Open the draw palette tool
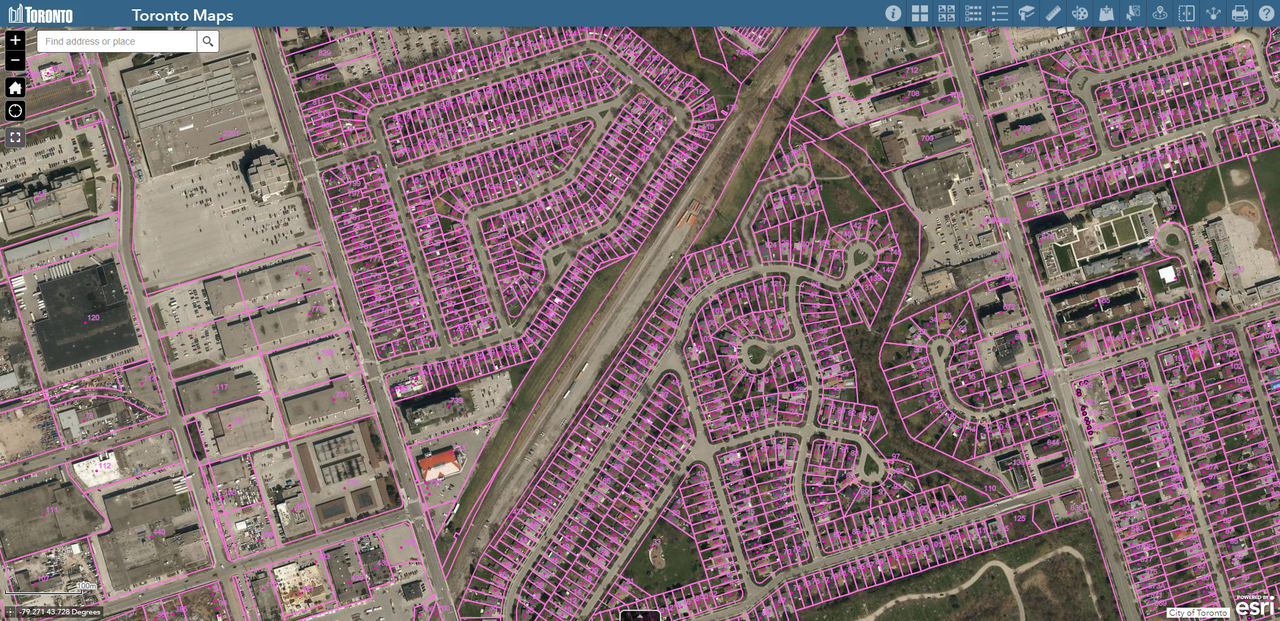1280x621 pixels. (1080, 13)
